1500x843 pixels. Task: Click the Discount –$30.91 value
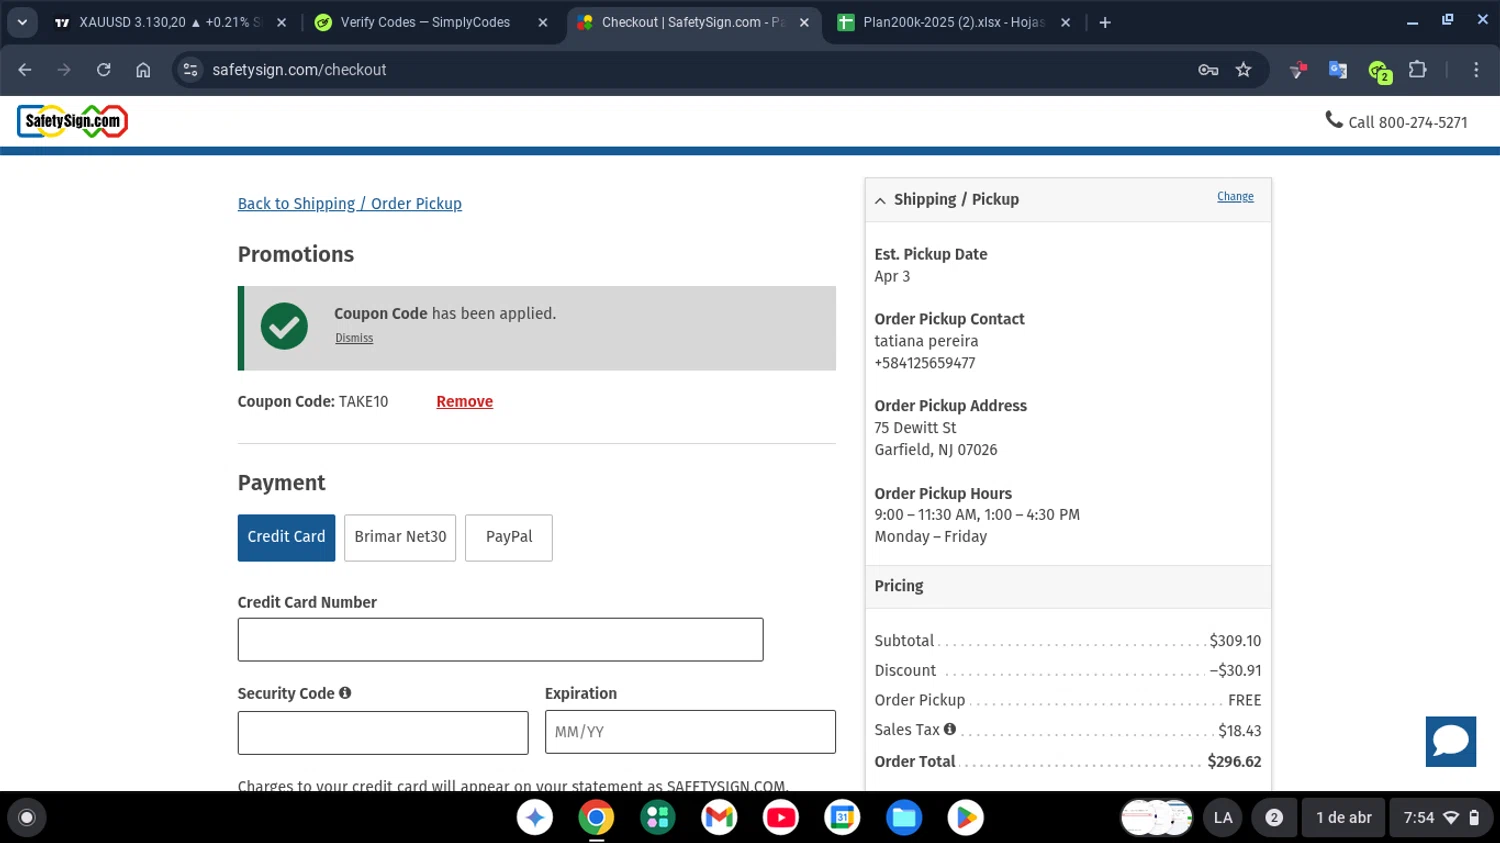click(x=1235, y=670)
